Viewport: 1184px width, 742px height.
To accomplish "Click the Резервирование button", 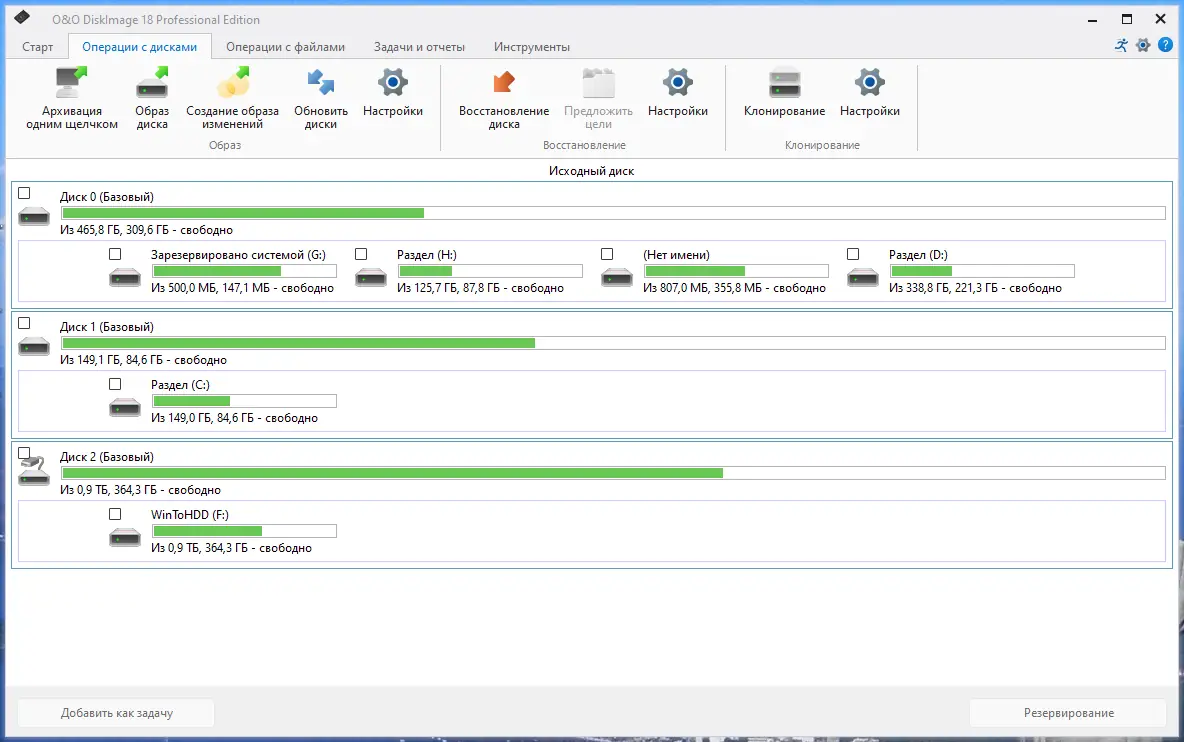I will pyautogui.click(x=1068, y=713).
